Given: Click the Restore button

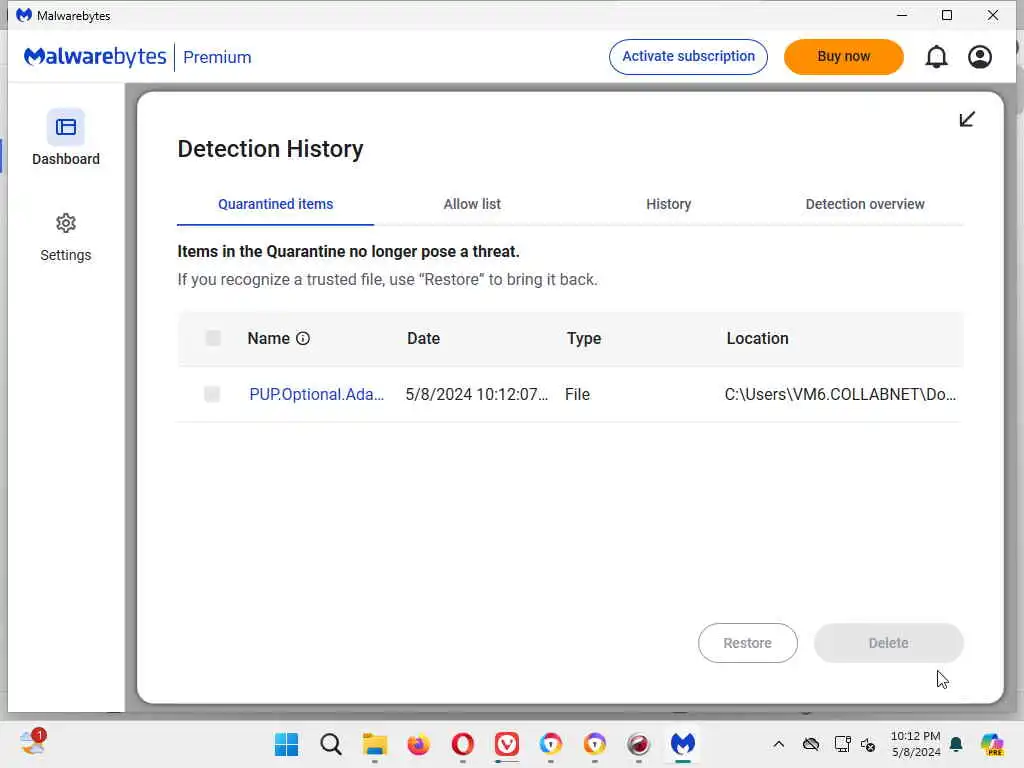Looking at the screenshot, I should 747,643.
